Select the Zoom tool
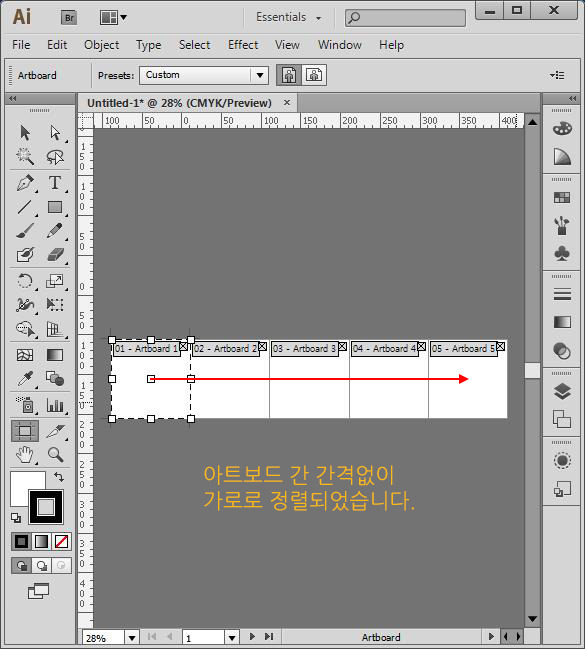 (55, 455)
